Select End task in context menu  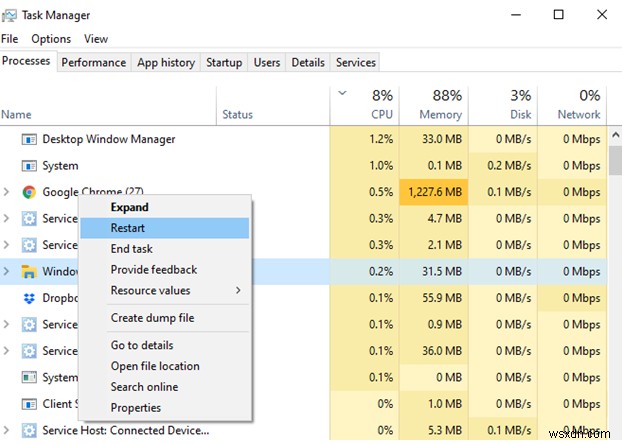pyautogui.click(x=131, y=249)
